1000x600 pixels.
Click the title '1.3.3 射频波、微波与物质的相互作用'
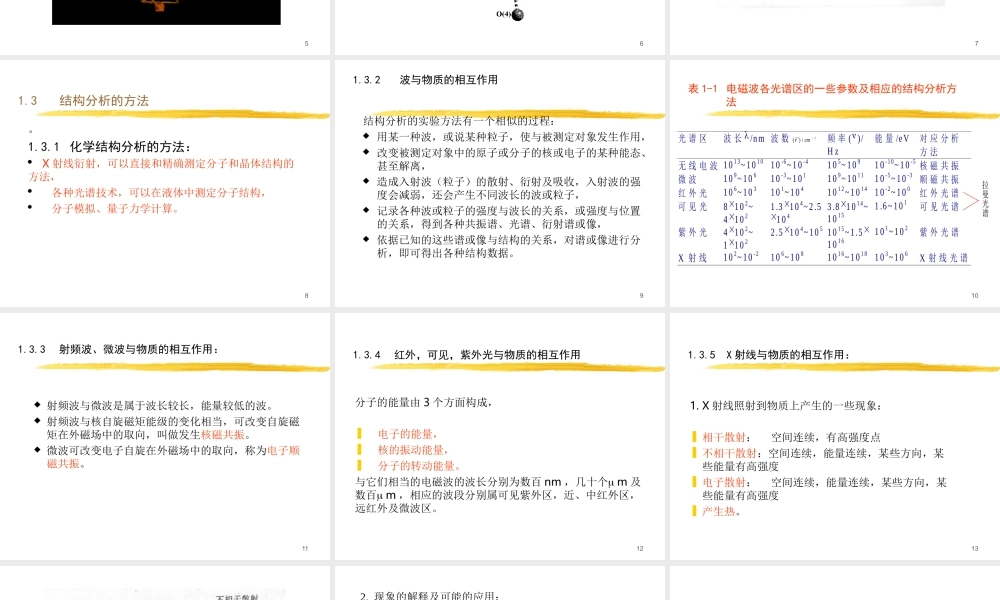point(119,349)
